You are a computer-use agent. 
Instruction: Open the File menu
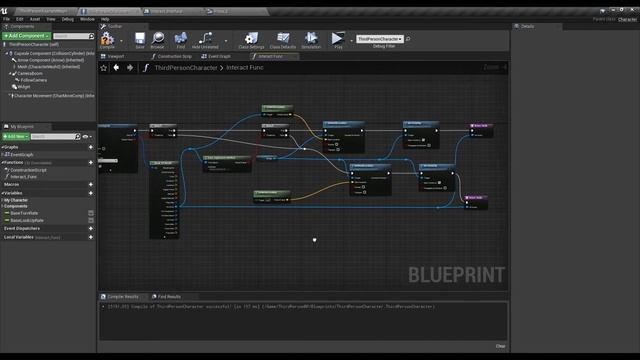(x=7, y=19)
